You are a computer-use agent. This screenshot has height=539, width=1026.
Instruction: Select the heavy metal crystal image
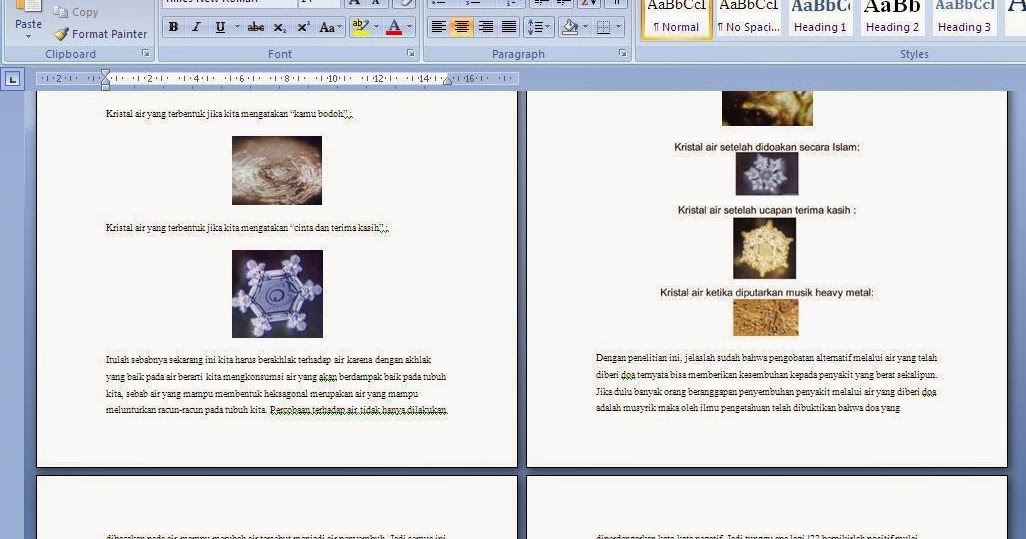click(766, 318)
